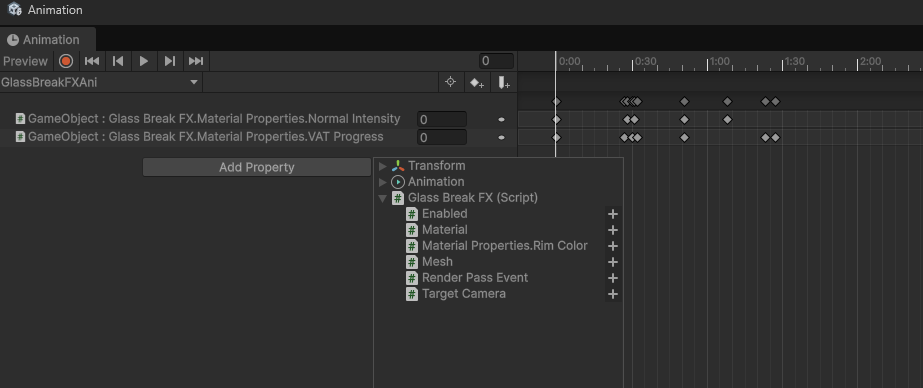The width and height of the screenshot is (923, 388).
Task: Select the last Normal Intensity keyframe
Action: pyautogui.click(x=728, y=120)
